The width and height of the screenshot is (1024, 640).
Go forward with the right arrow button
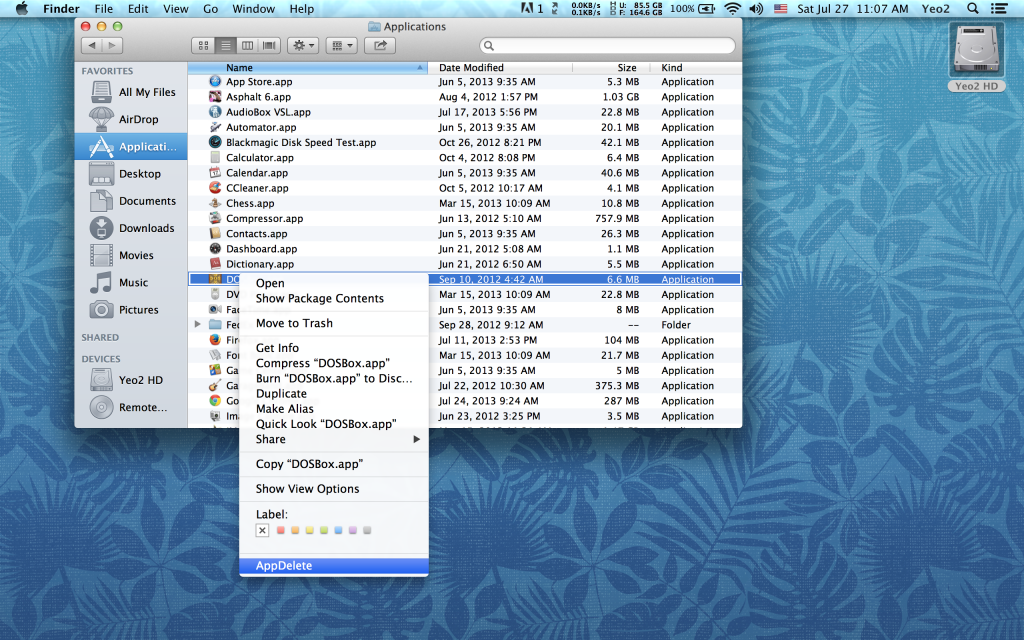click(113, 46)
